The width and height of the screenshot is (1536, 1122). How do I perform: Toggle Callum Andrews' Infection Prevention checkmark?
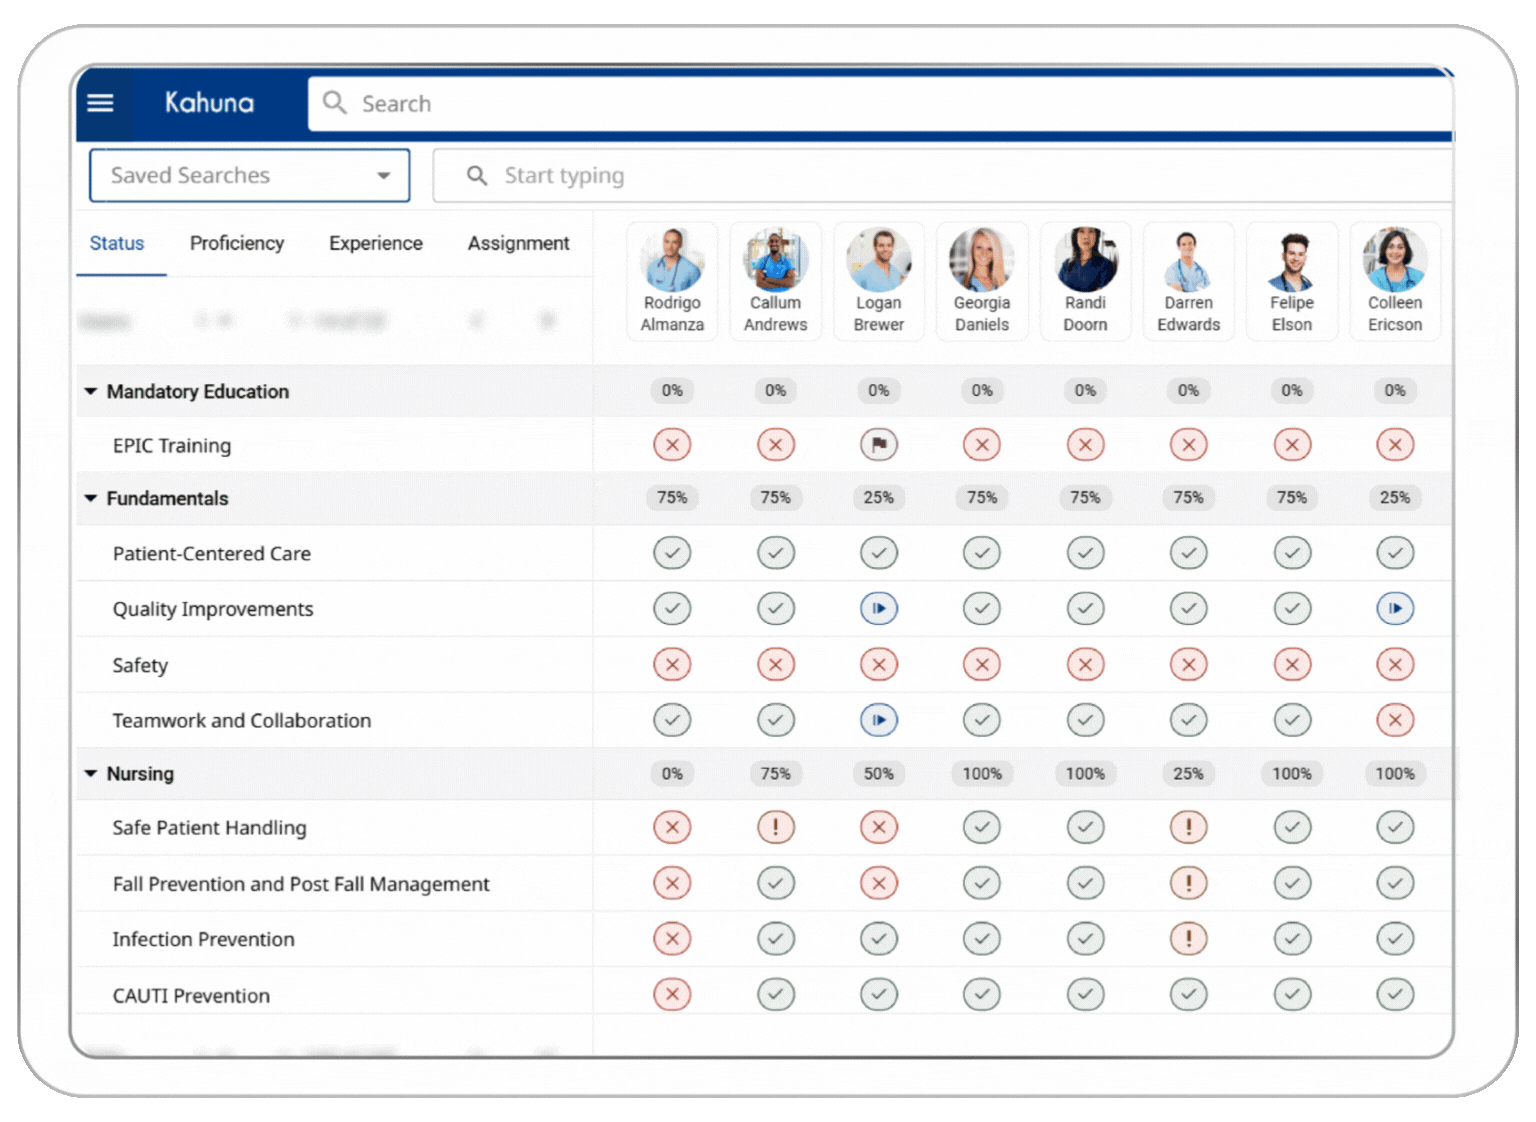point(776,938)
